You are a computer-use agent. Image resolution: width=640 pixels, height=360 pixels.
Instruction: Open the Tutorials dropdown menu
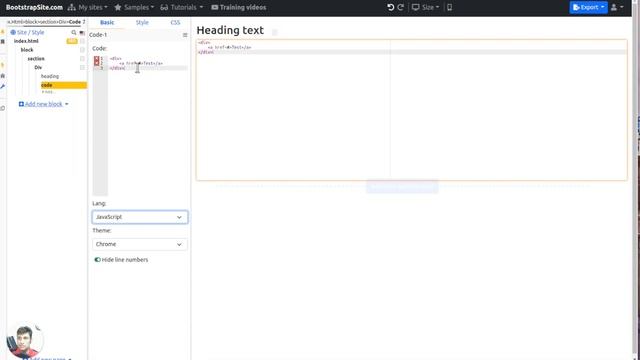pos(182,7)
